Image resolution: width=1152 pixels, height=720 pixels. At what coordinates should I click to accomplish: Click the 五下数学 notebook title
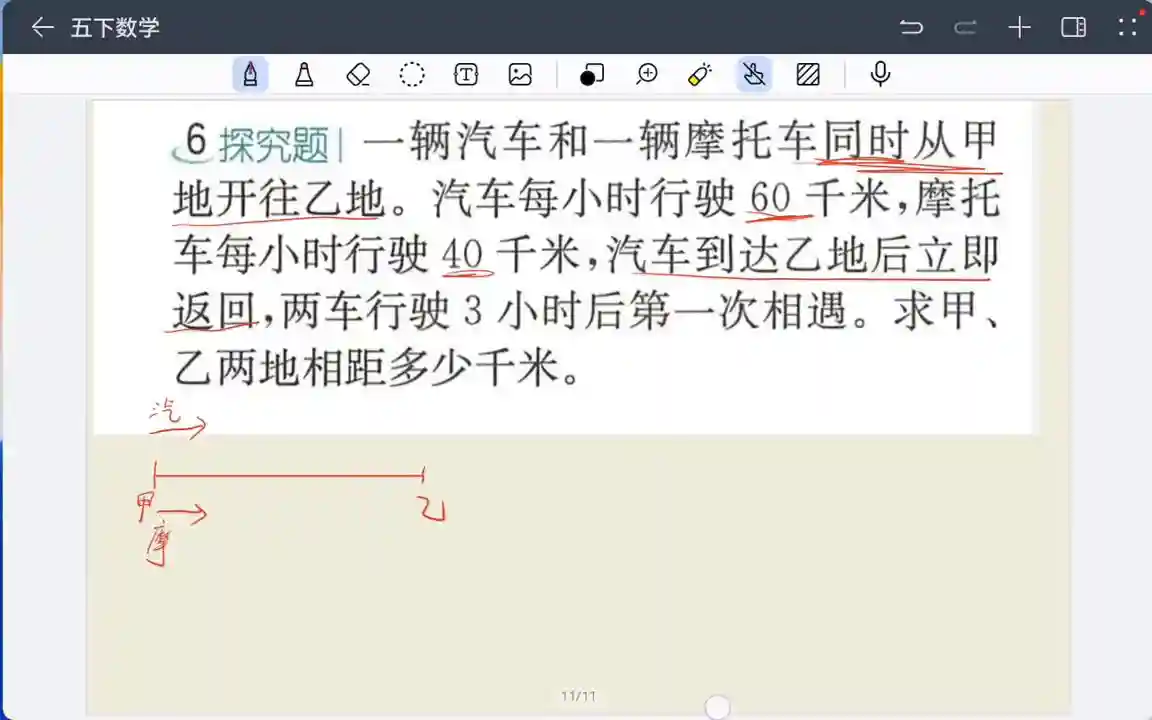tap(115, 27)
